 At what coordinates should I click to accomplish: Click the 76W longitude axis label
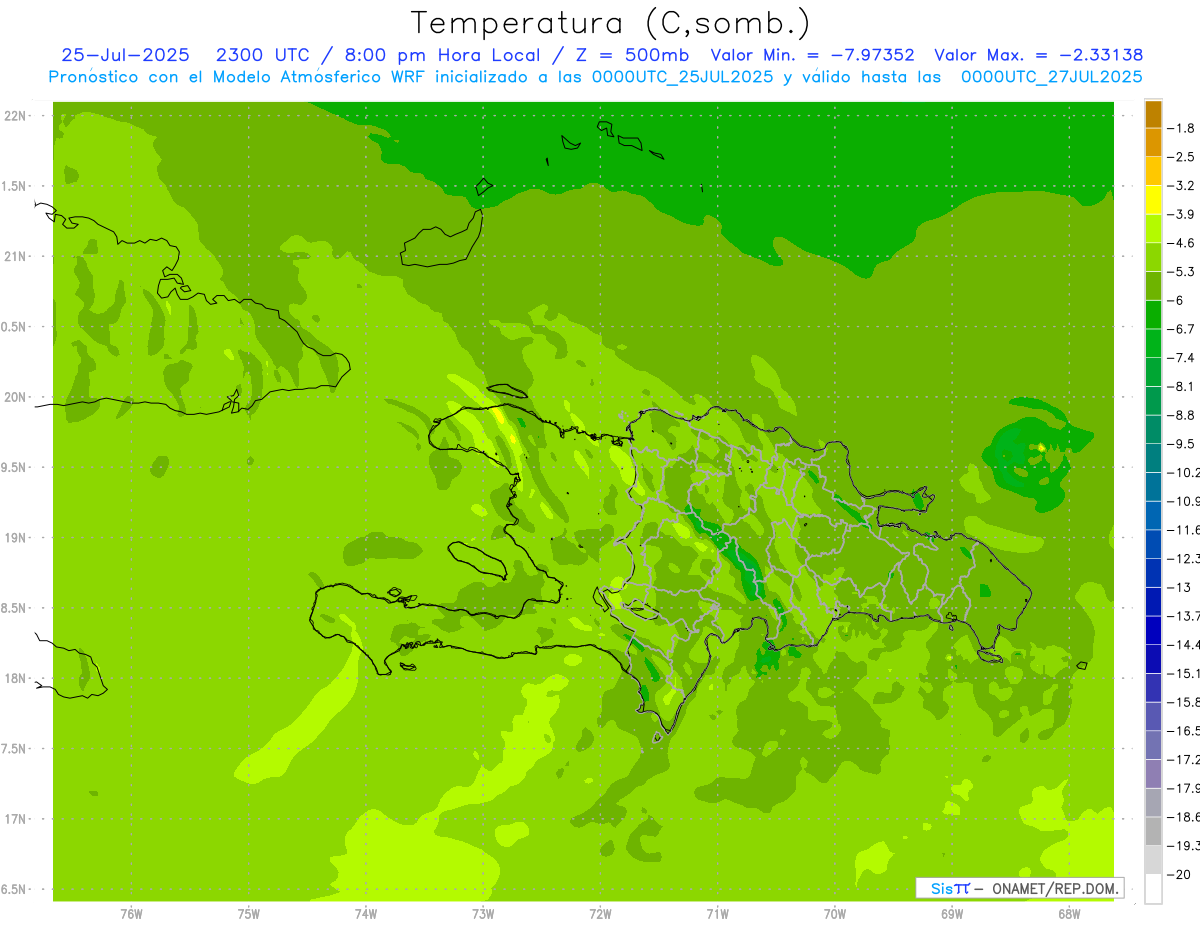[x=131, y=914]
